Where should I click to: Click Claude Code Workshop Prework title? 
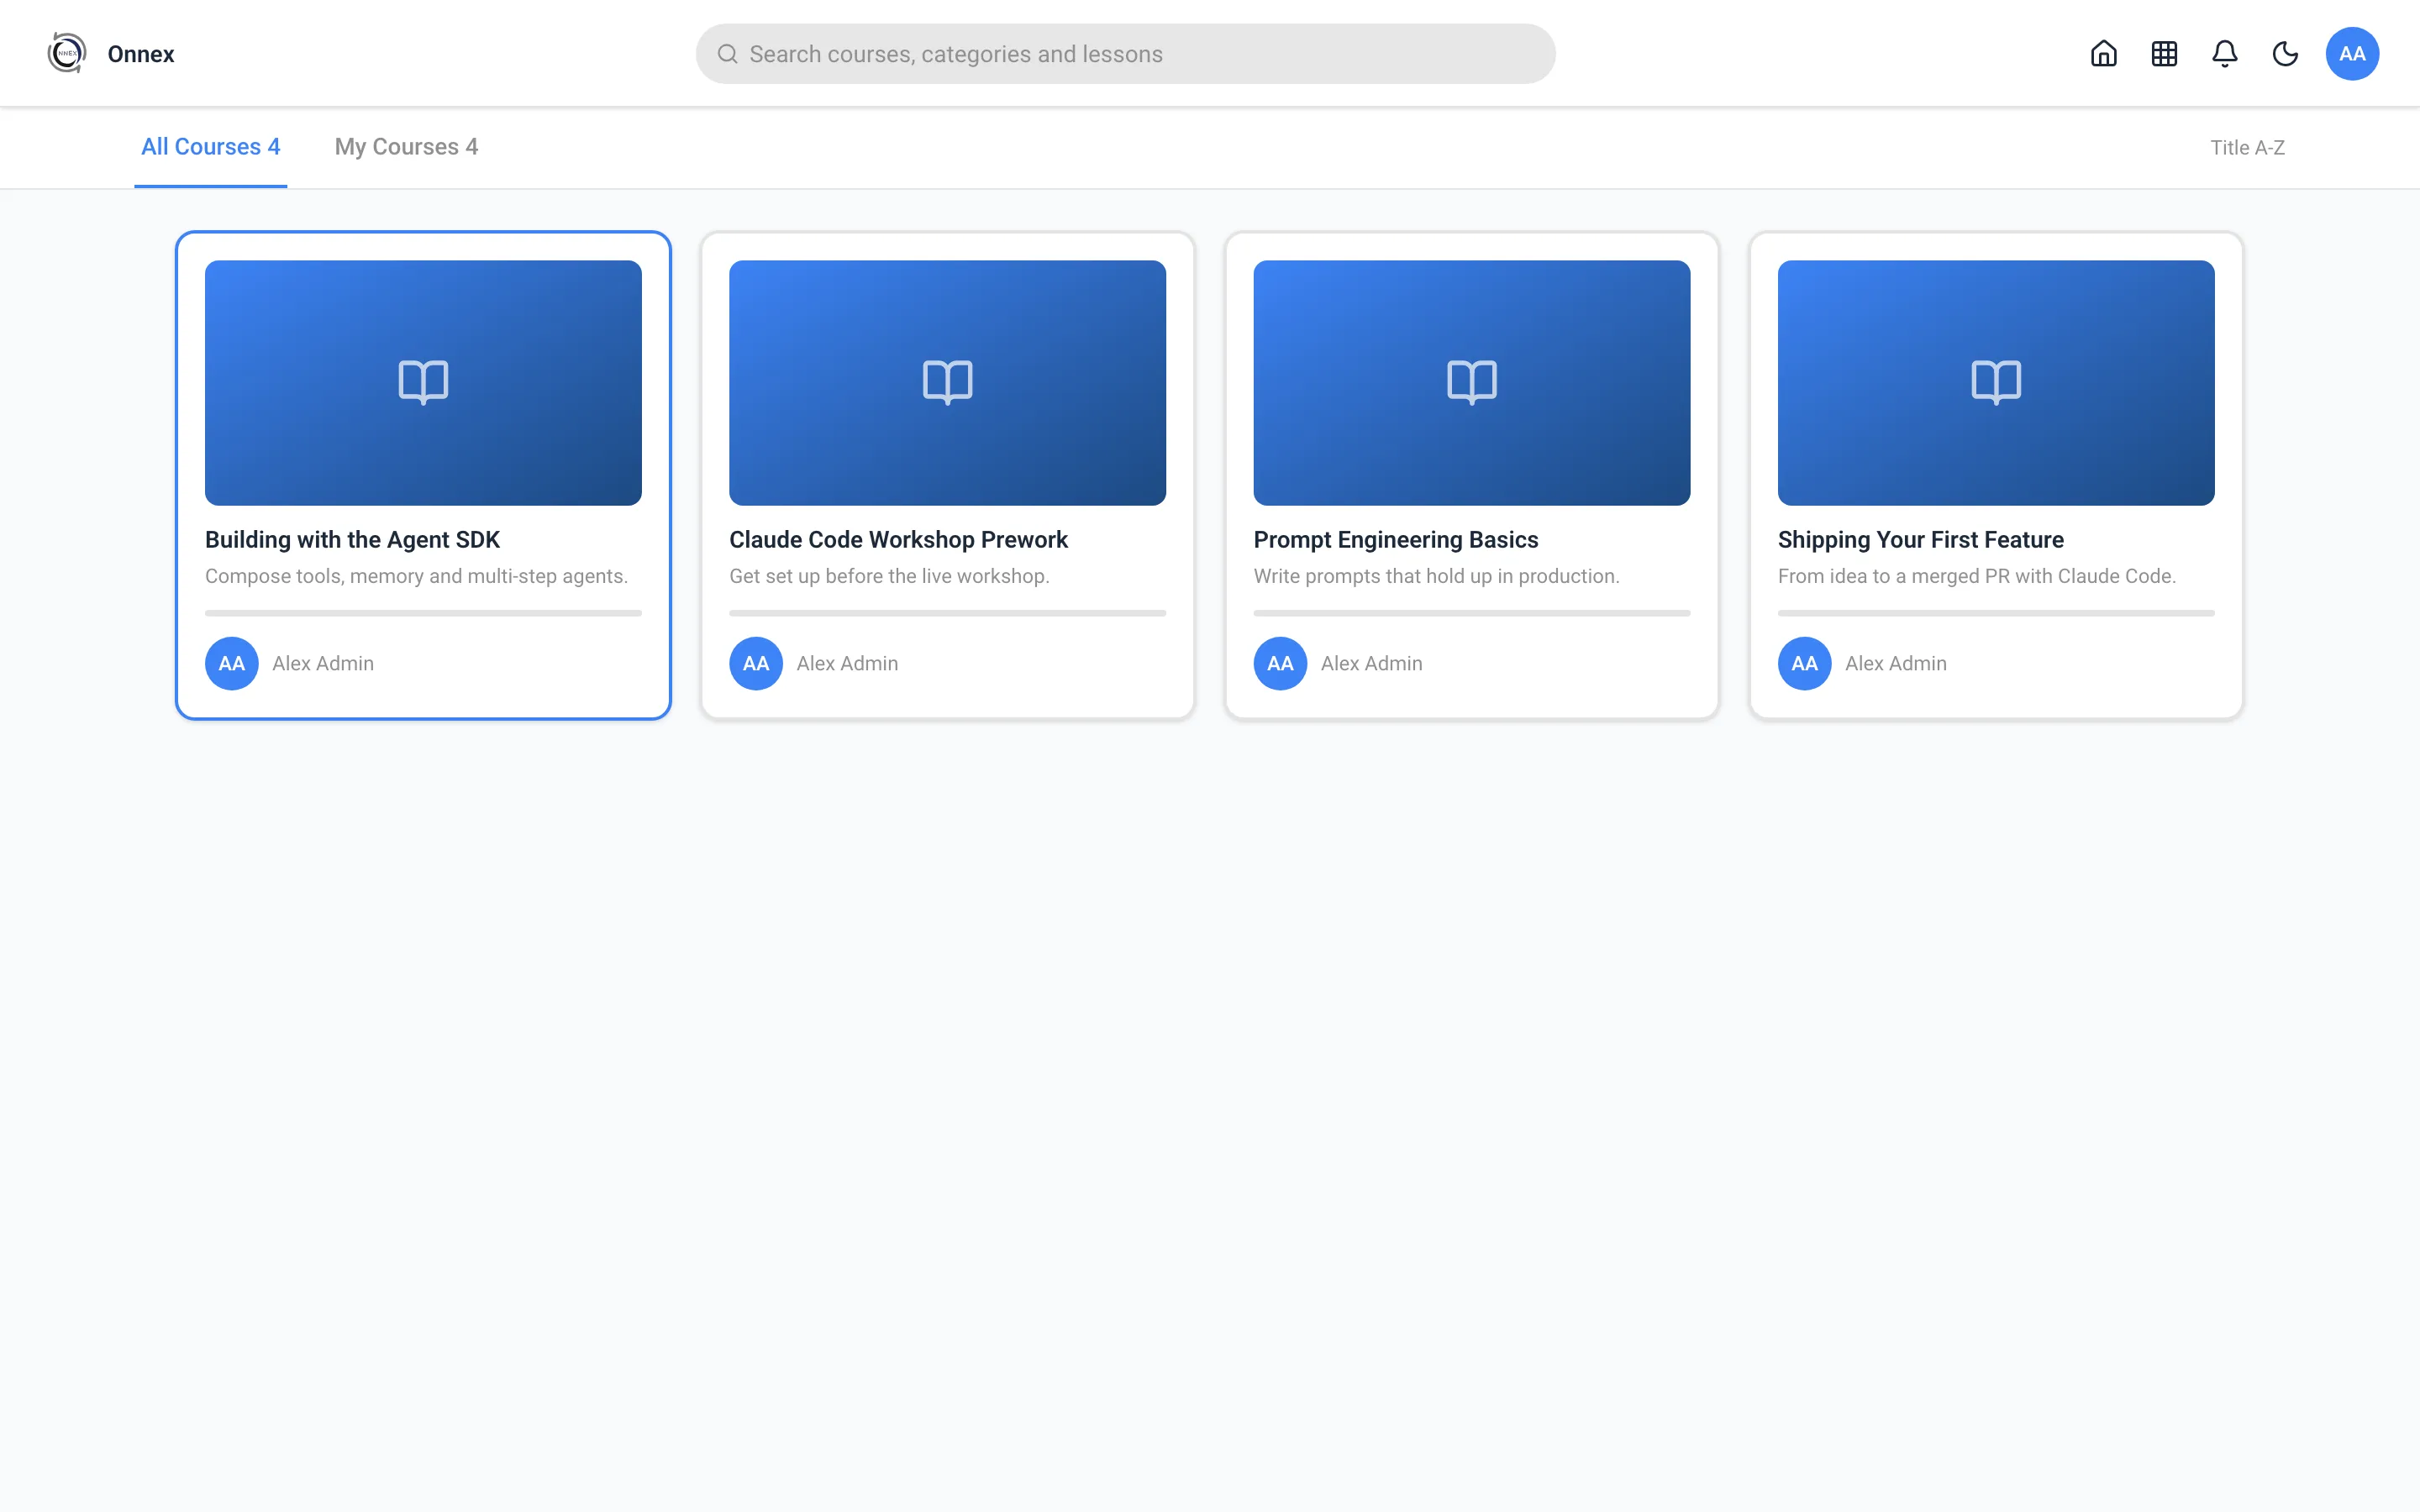click(x=898, y=540)
